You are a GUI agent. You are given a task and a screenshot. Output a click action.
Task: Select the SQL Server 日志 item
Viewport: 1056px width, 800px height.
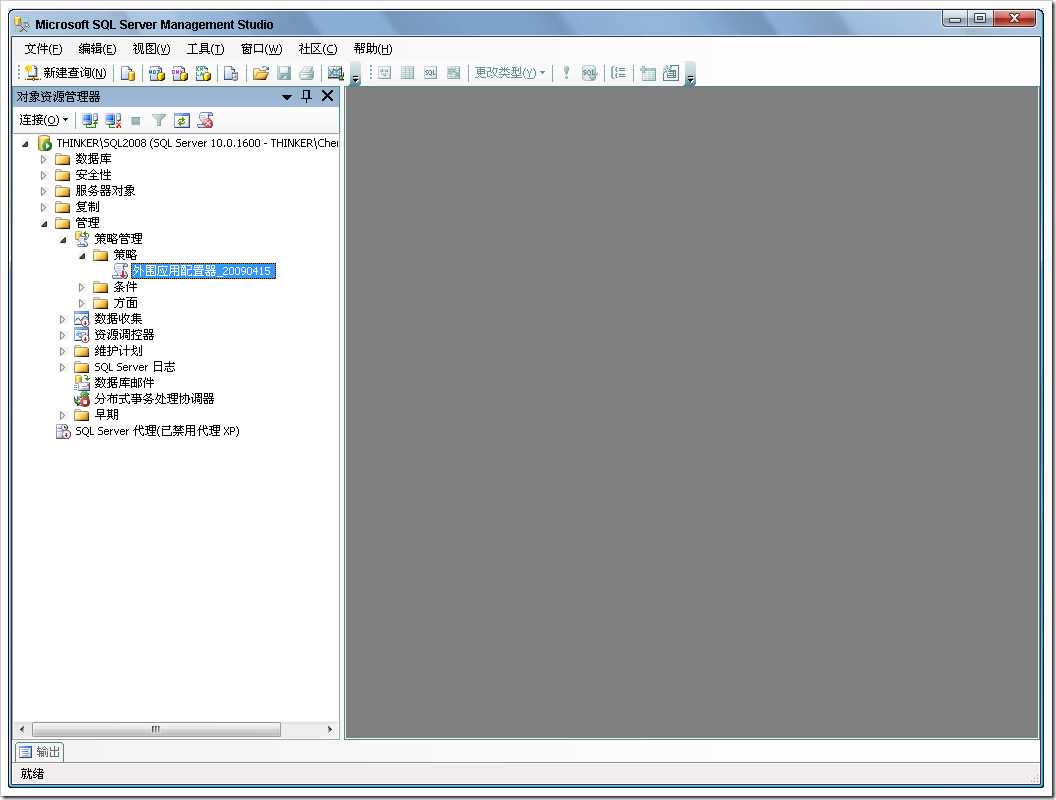[x=135, y=367]
